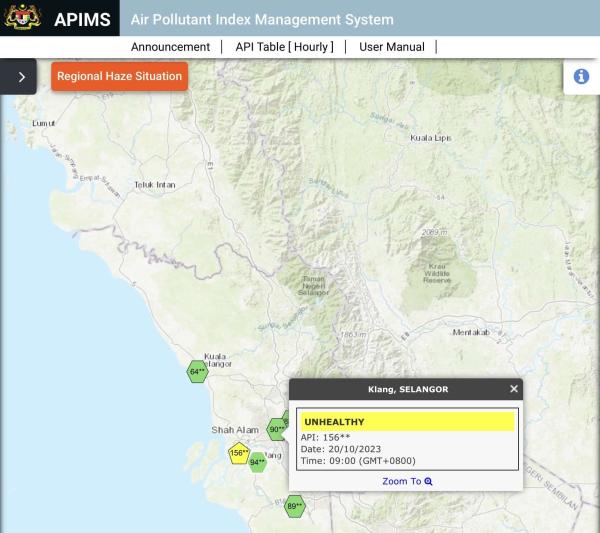Screen dimensions: 600x533
Task: Click the yellow UNHEALTHY status bar
Action: [405, 422]
